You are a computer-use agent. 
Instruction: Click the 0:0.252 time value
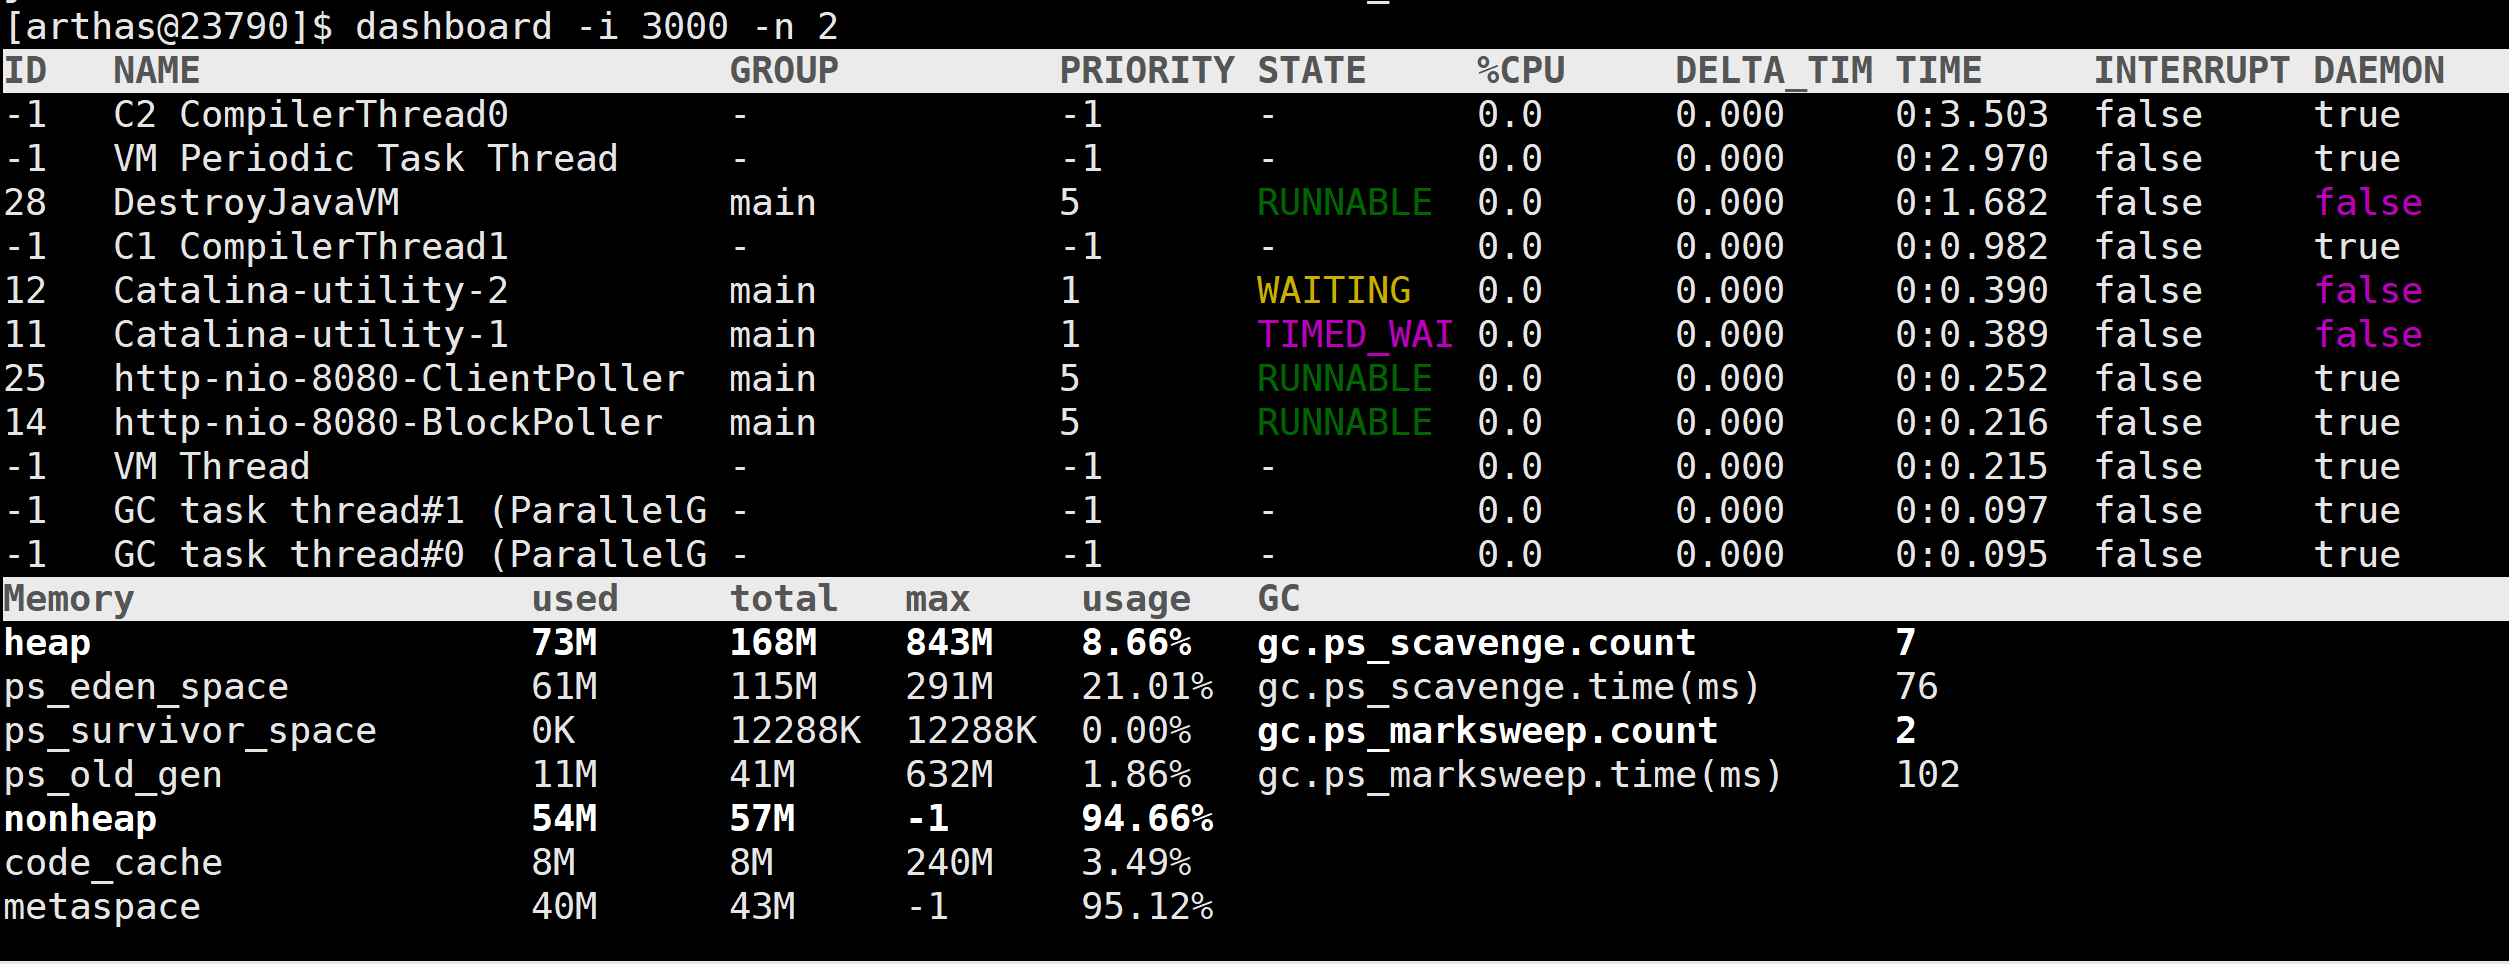[x=1972, y=378]
